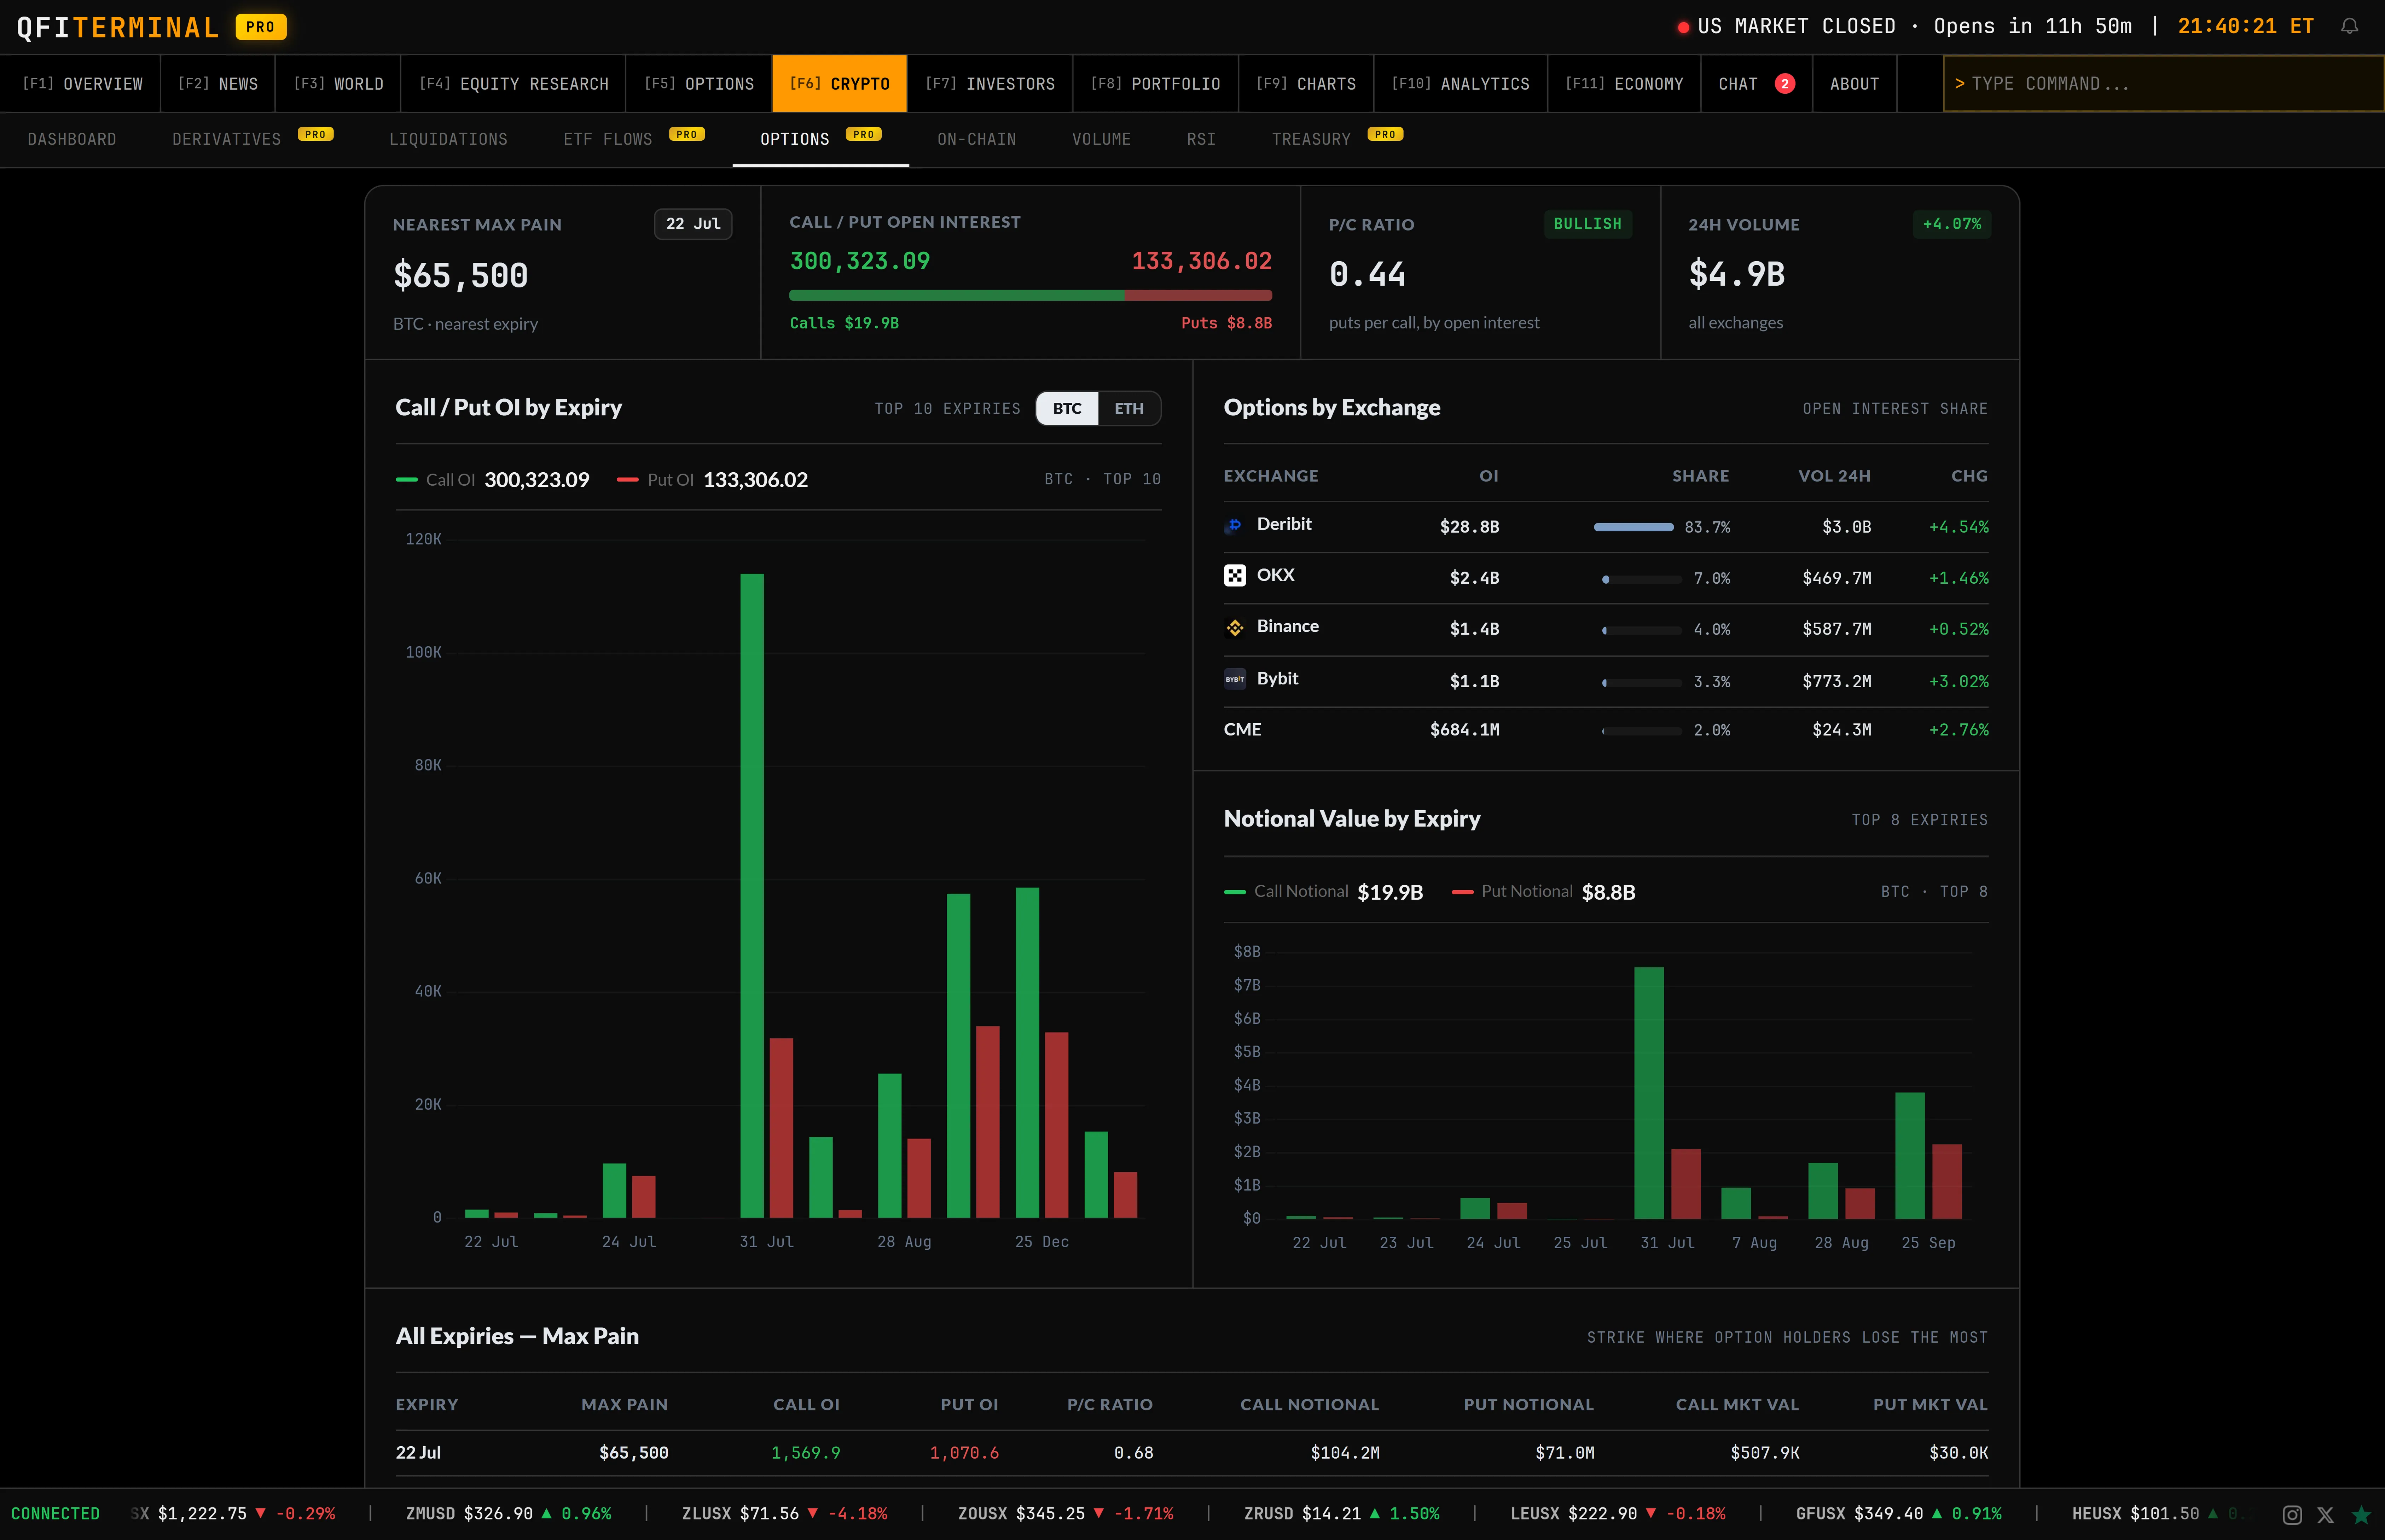Sort table by the OI column header
Image resolution: width=2385 pixels, height=1540 pixels.
(1488, 476)
